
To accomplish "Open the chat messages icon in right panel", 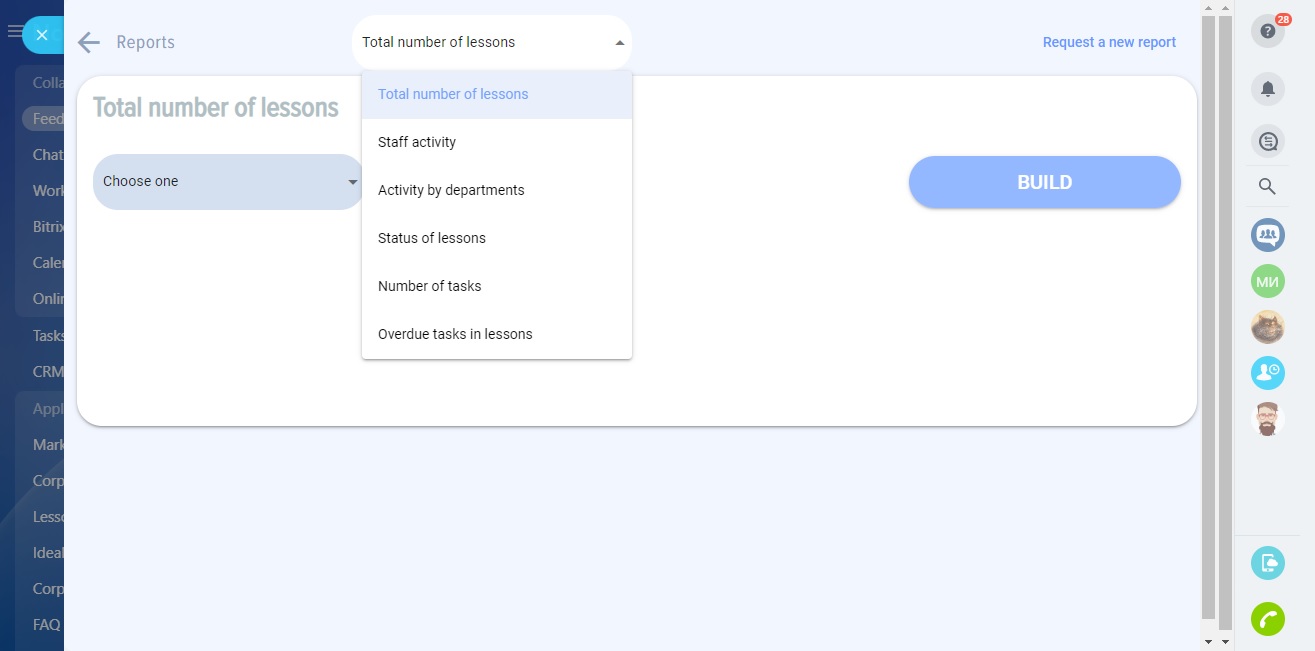I will [x=1267, y=142].
